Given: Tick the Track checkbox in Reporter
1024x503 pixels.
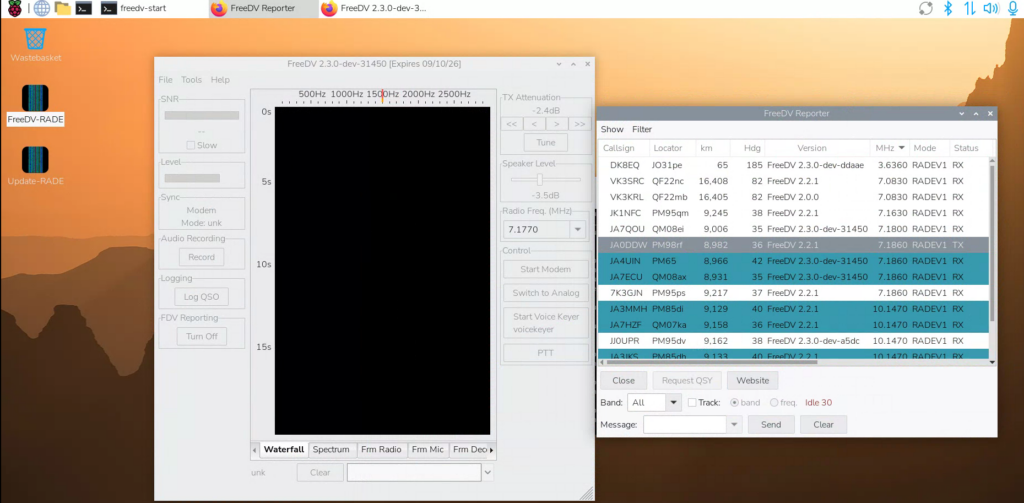Looking at the screenshot, I should coord(693,403).
